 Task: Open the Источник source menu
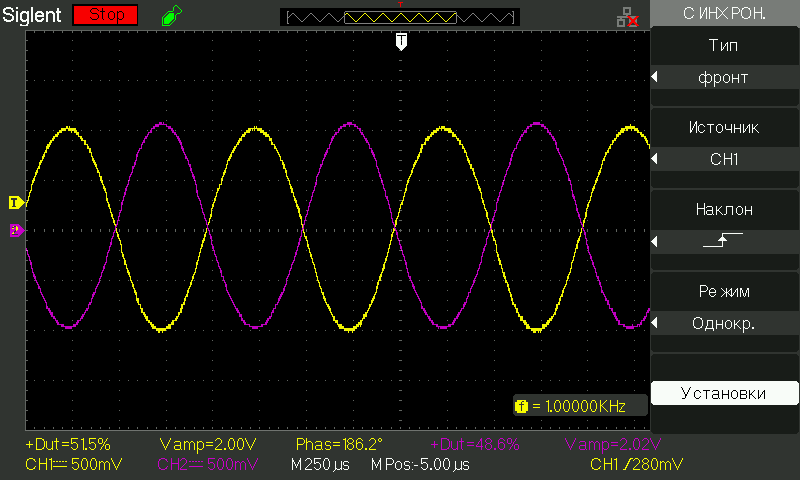coord(724,128)
